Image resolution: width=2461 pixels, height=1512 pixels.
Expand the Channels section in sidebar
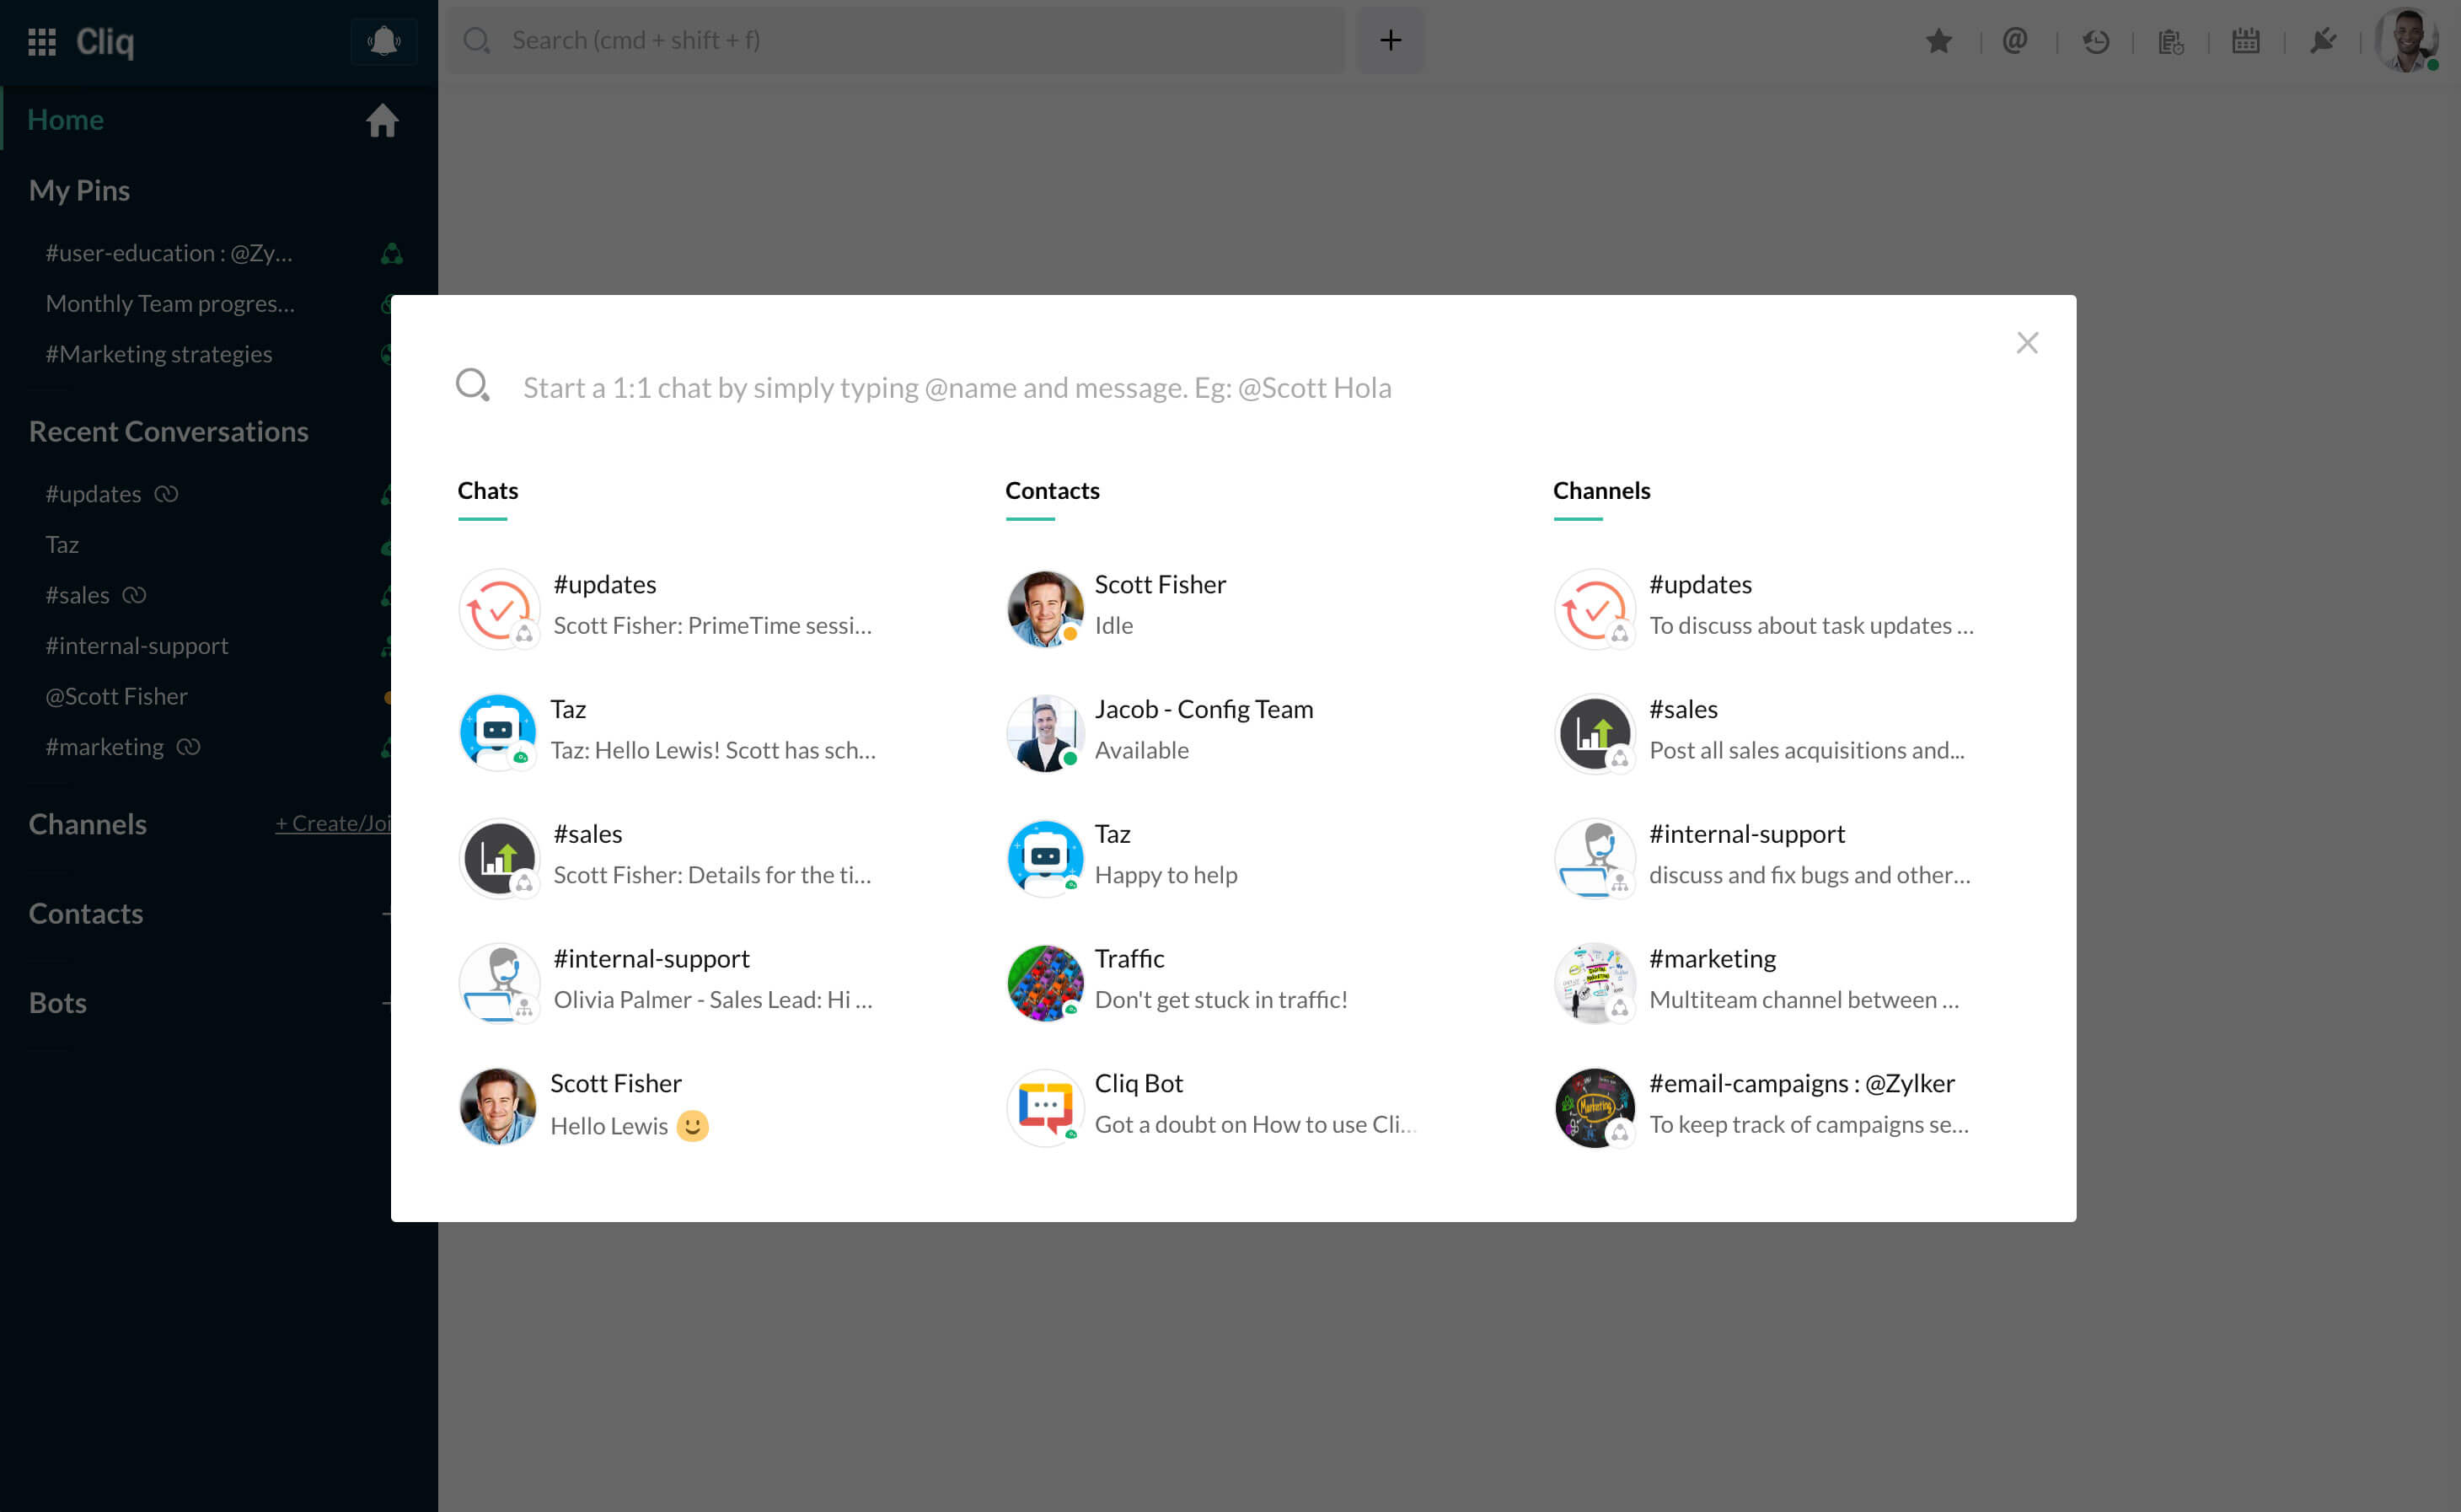tap(87, 824)
